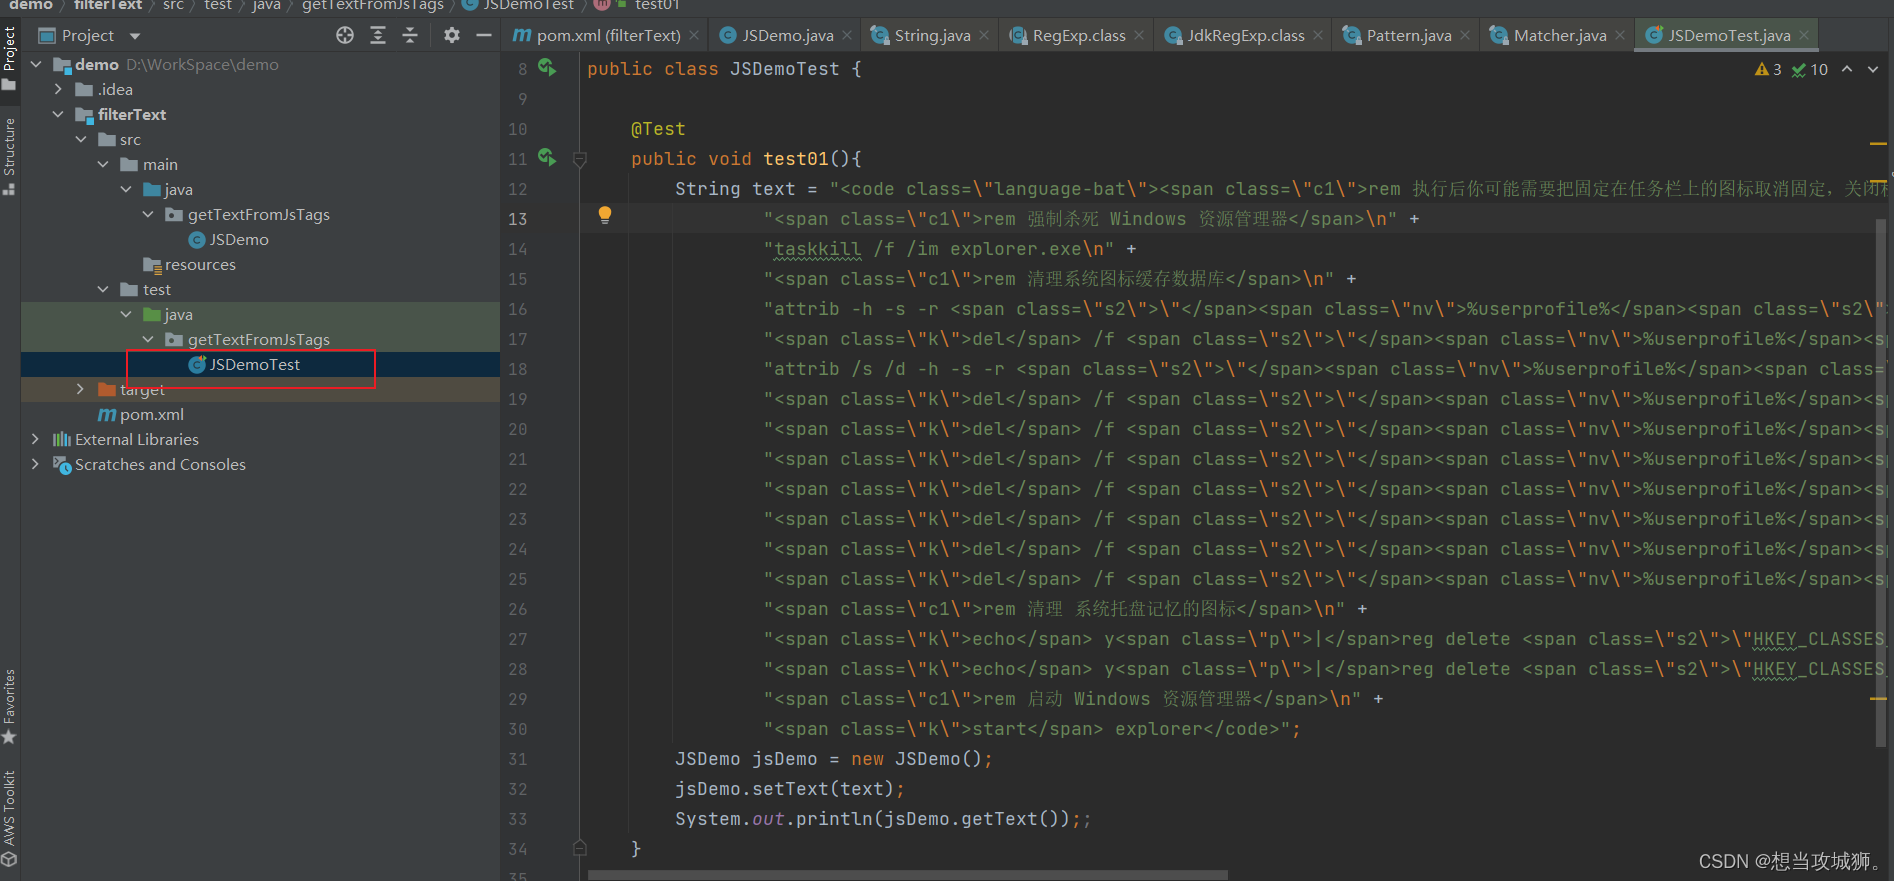The image size is (1894, 881).
Task: Click the @Test annotation text
Action: click(658, 129)
